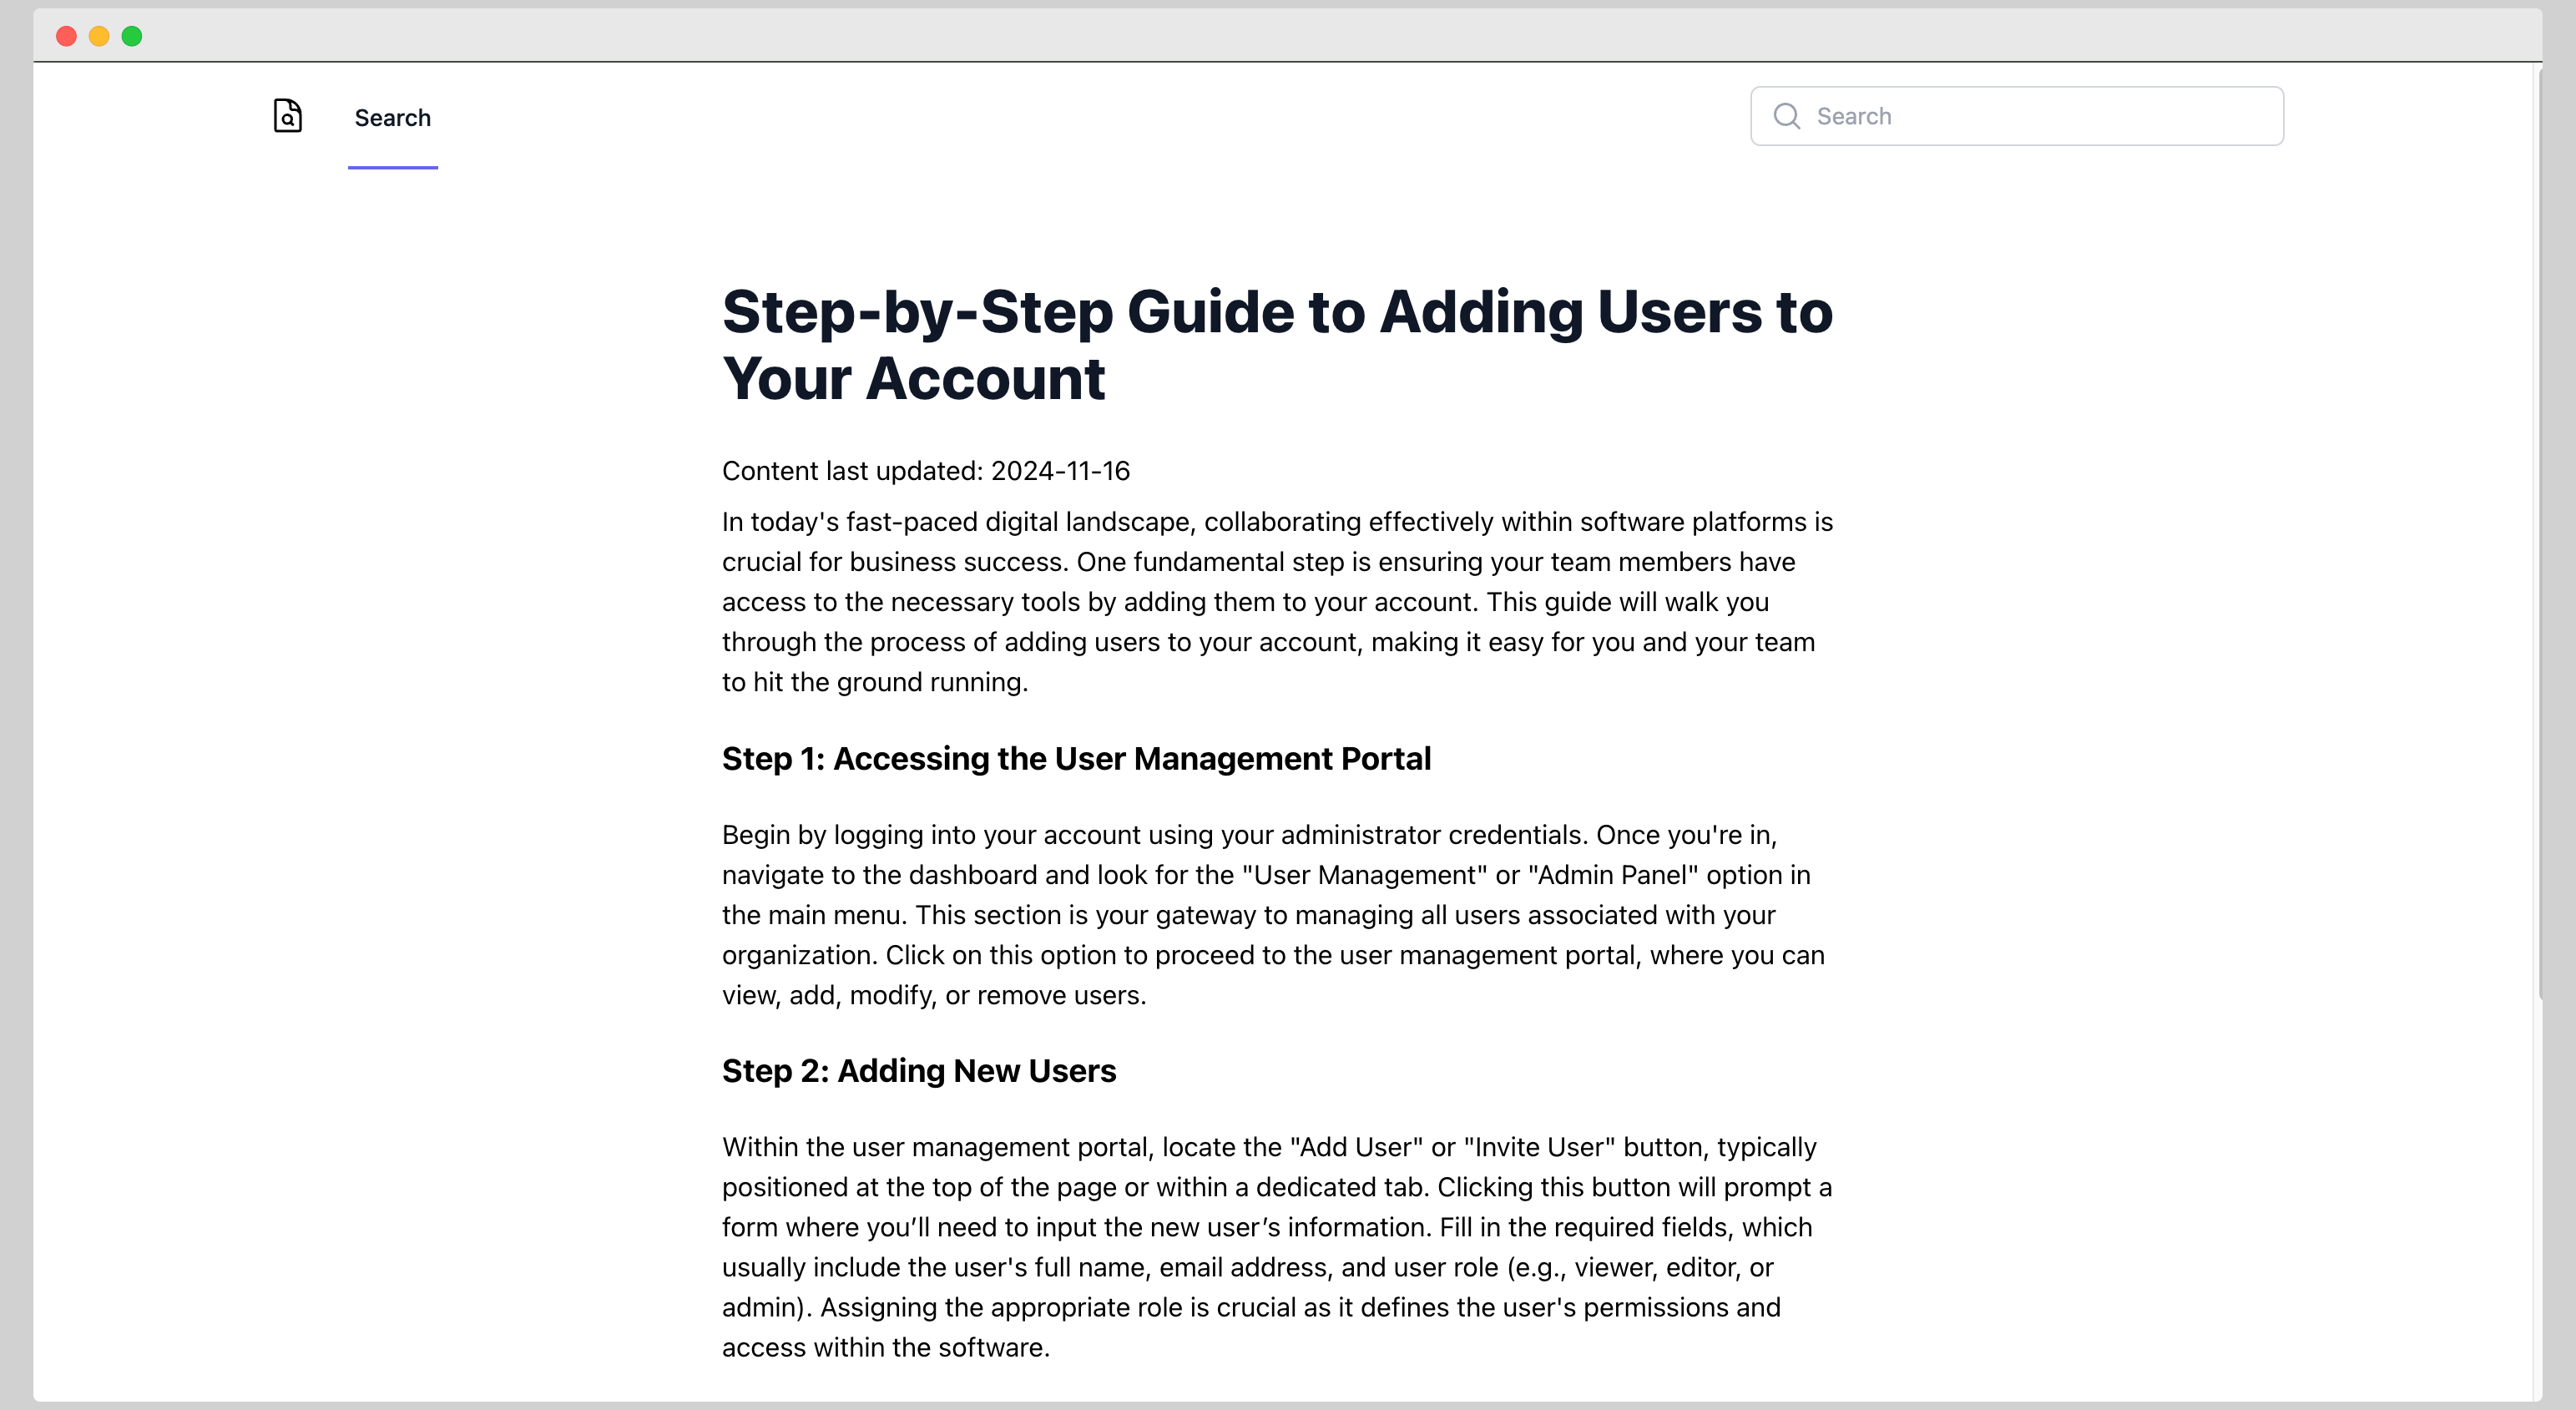Click the quoted "Invite User" text

point(1539,1147)
